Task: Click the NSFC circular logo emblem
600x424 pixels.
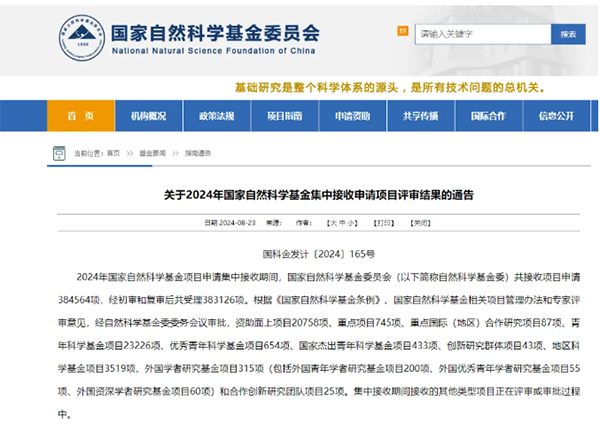Action: [x=82, y=38]
